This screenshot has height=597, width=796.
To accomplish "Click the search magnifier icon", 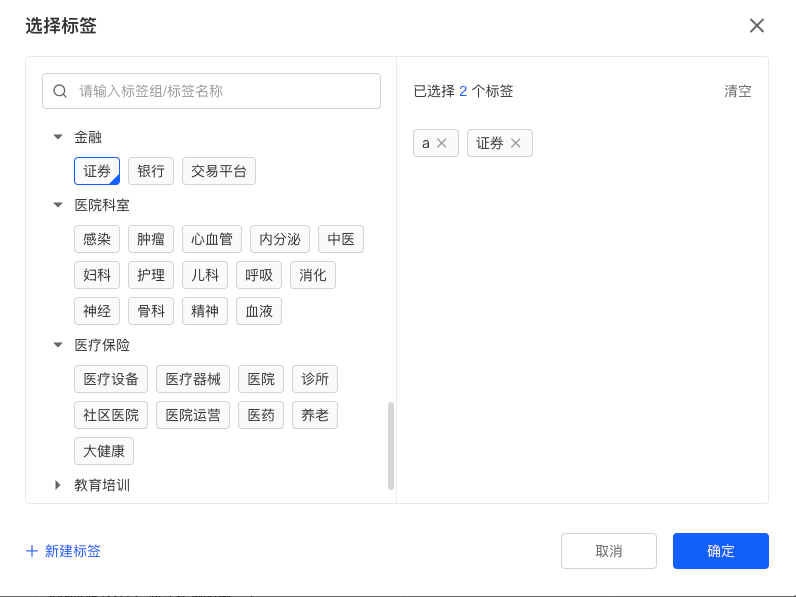I will pos(60,91).
